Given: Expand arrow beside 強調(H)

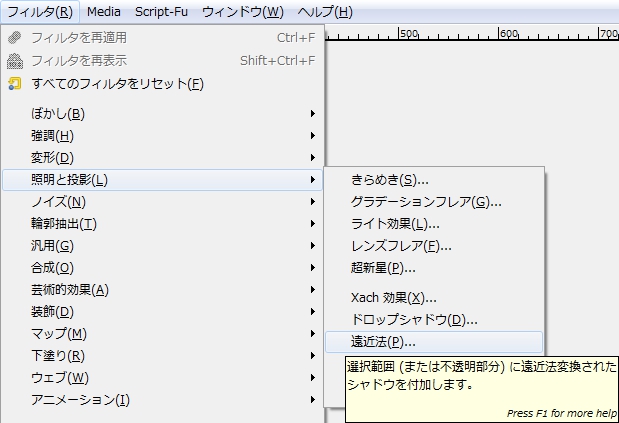Looking at the screenshot, I should [x=313, y=136].
